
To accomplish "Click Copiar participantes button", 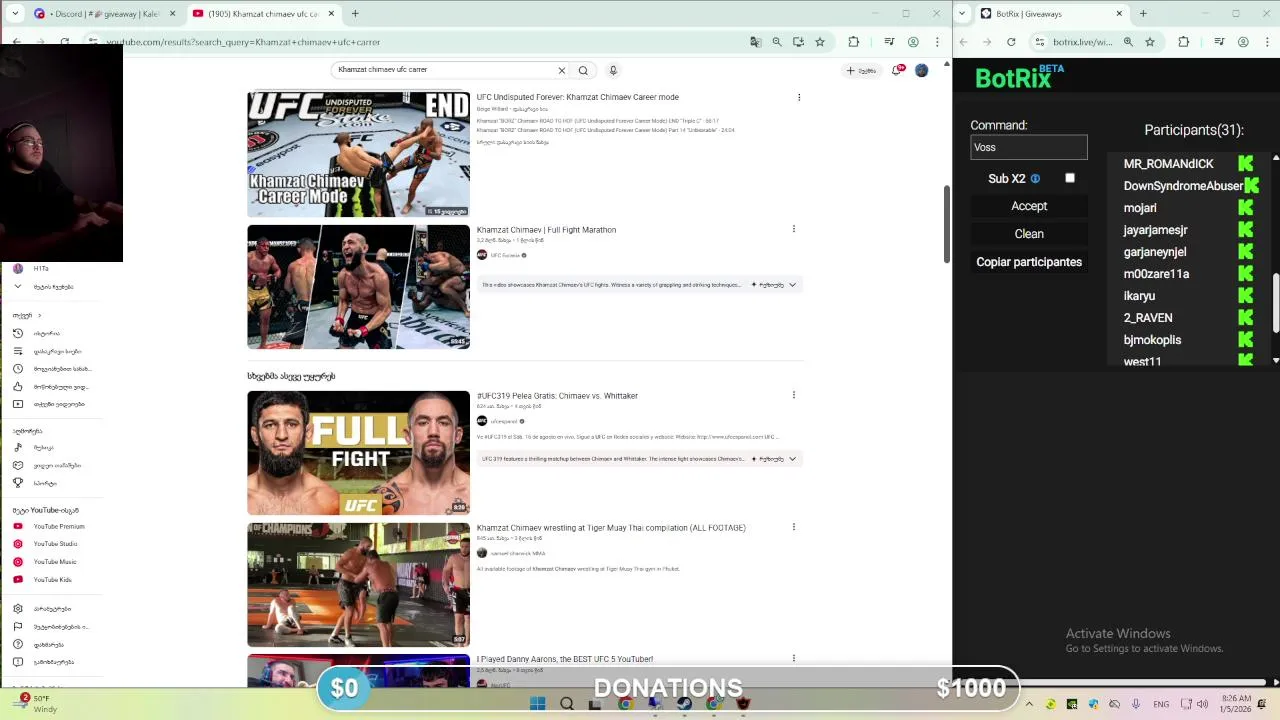I will click(1029, 262).
